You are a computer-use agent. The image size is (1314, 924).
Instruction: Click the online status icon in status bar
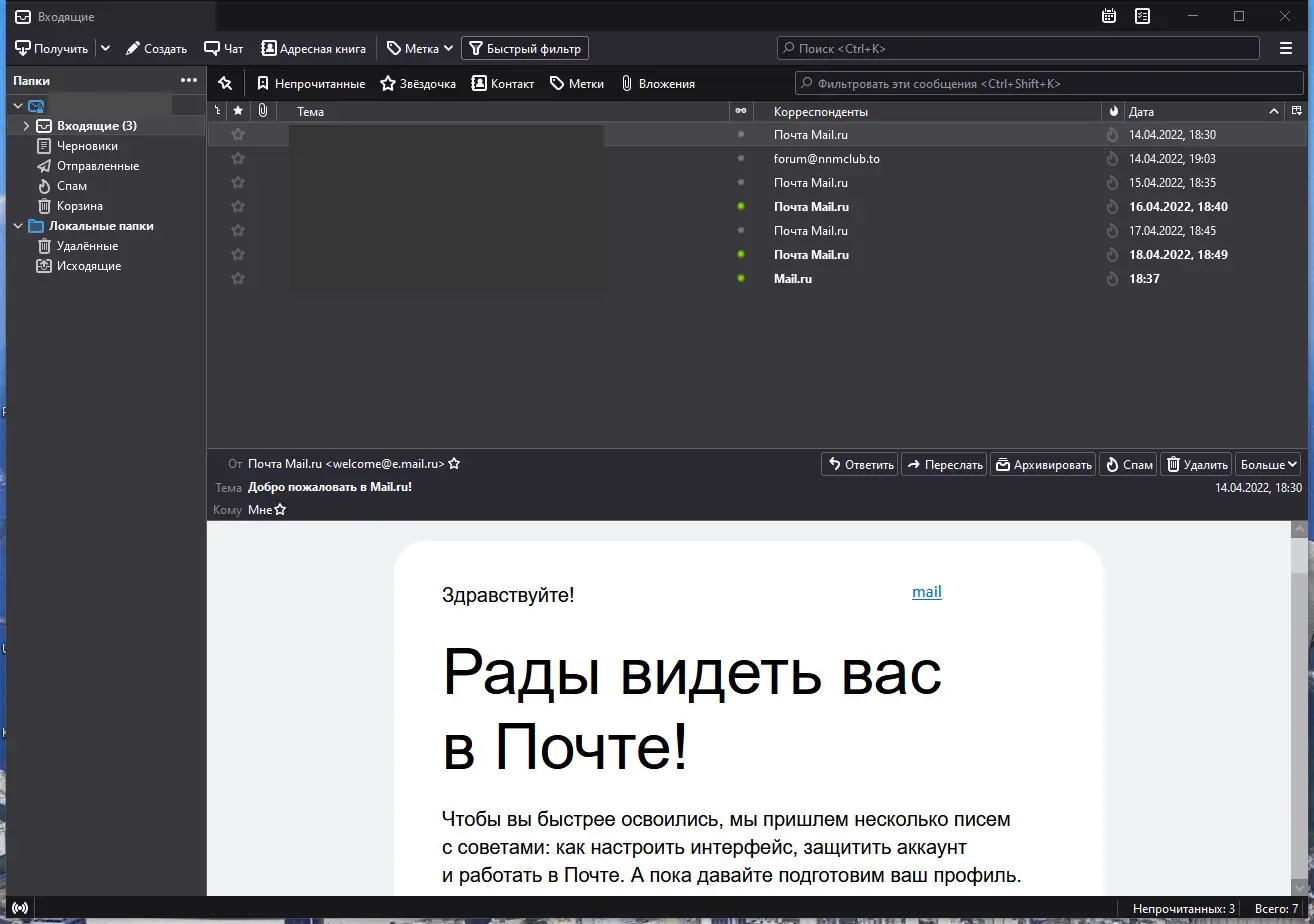[x=20, y=908]
